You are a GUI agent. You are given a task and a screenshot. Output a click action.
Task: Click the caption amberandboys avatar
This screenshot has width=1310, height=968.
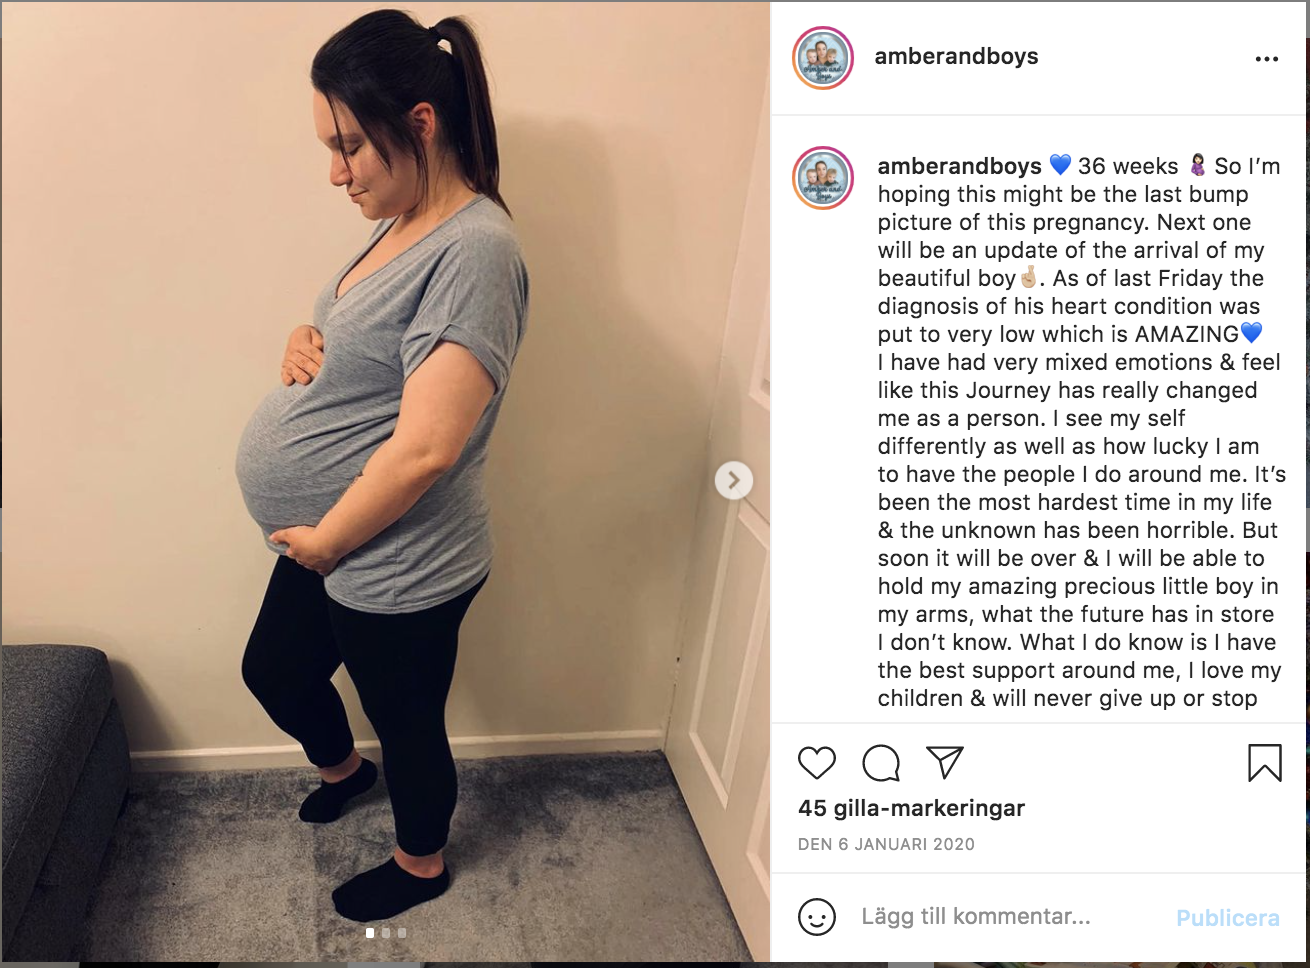pyautogui.click(x=822, y=178)
